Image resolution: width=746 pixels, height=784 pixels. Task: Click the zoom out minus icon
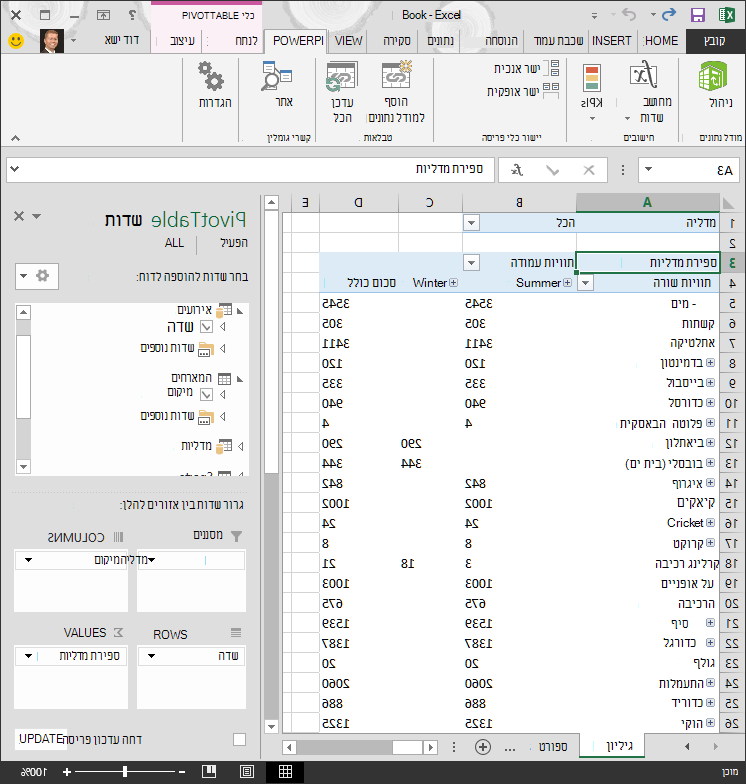(x=182, y=772)
